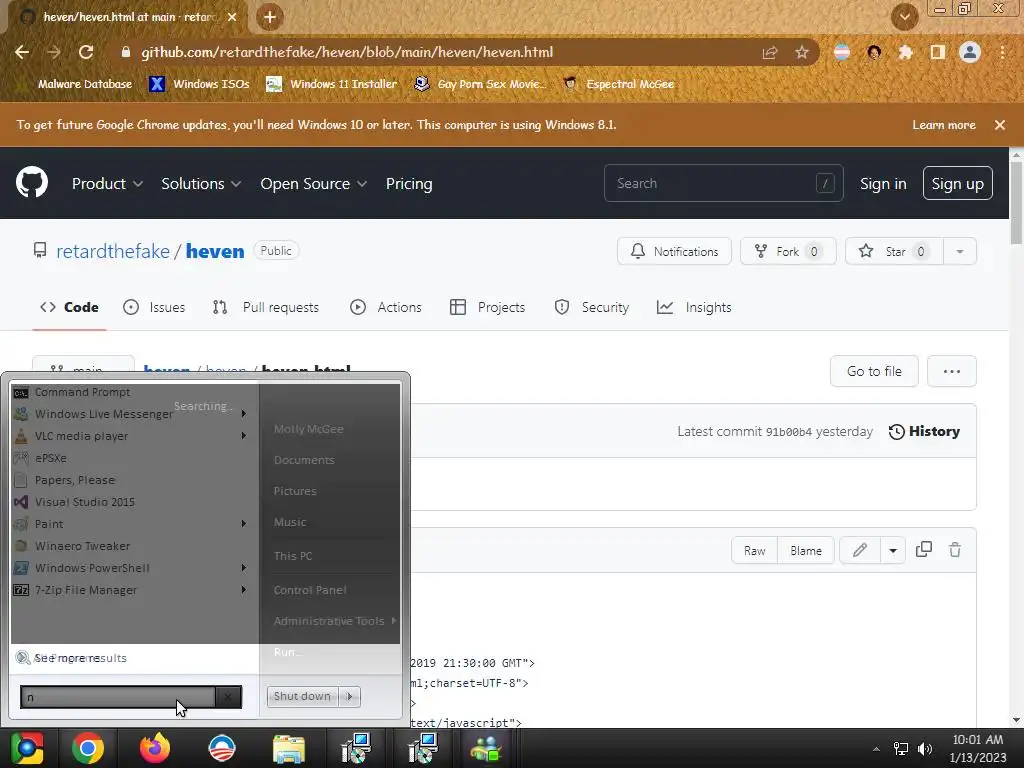Viewport: 1024px width, 768px height.
Task: Open Chrome profile avatar icon
Action: 970,52
